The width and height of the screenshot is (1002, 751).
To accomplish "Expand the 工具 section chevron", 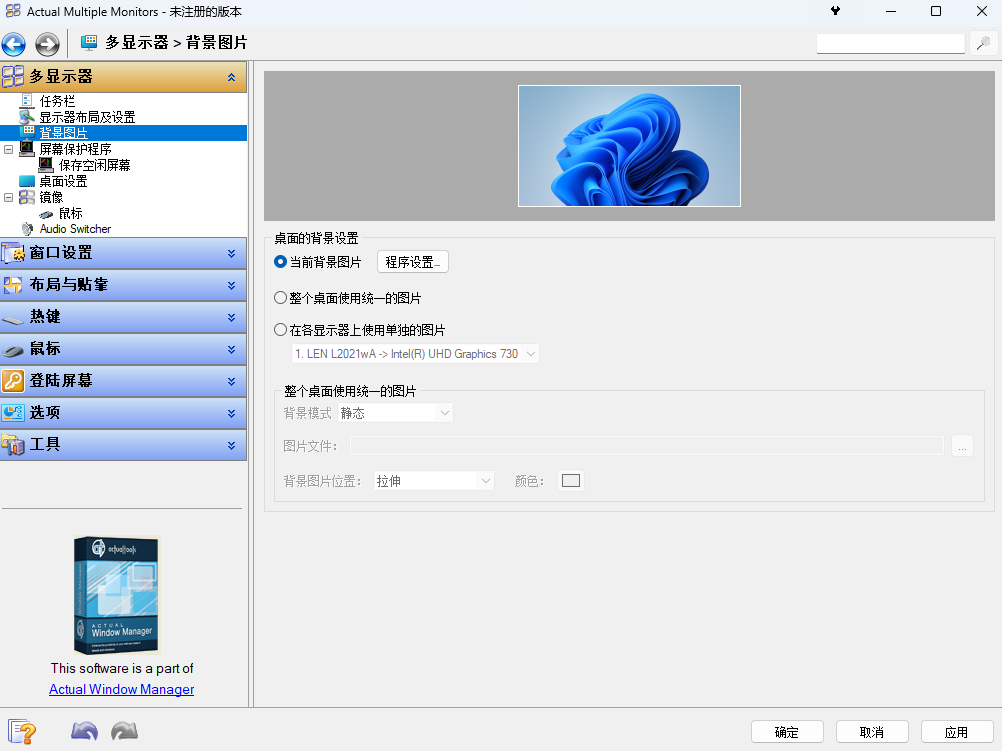I will point(231,445).
